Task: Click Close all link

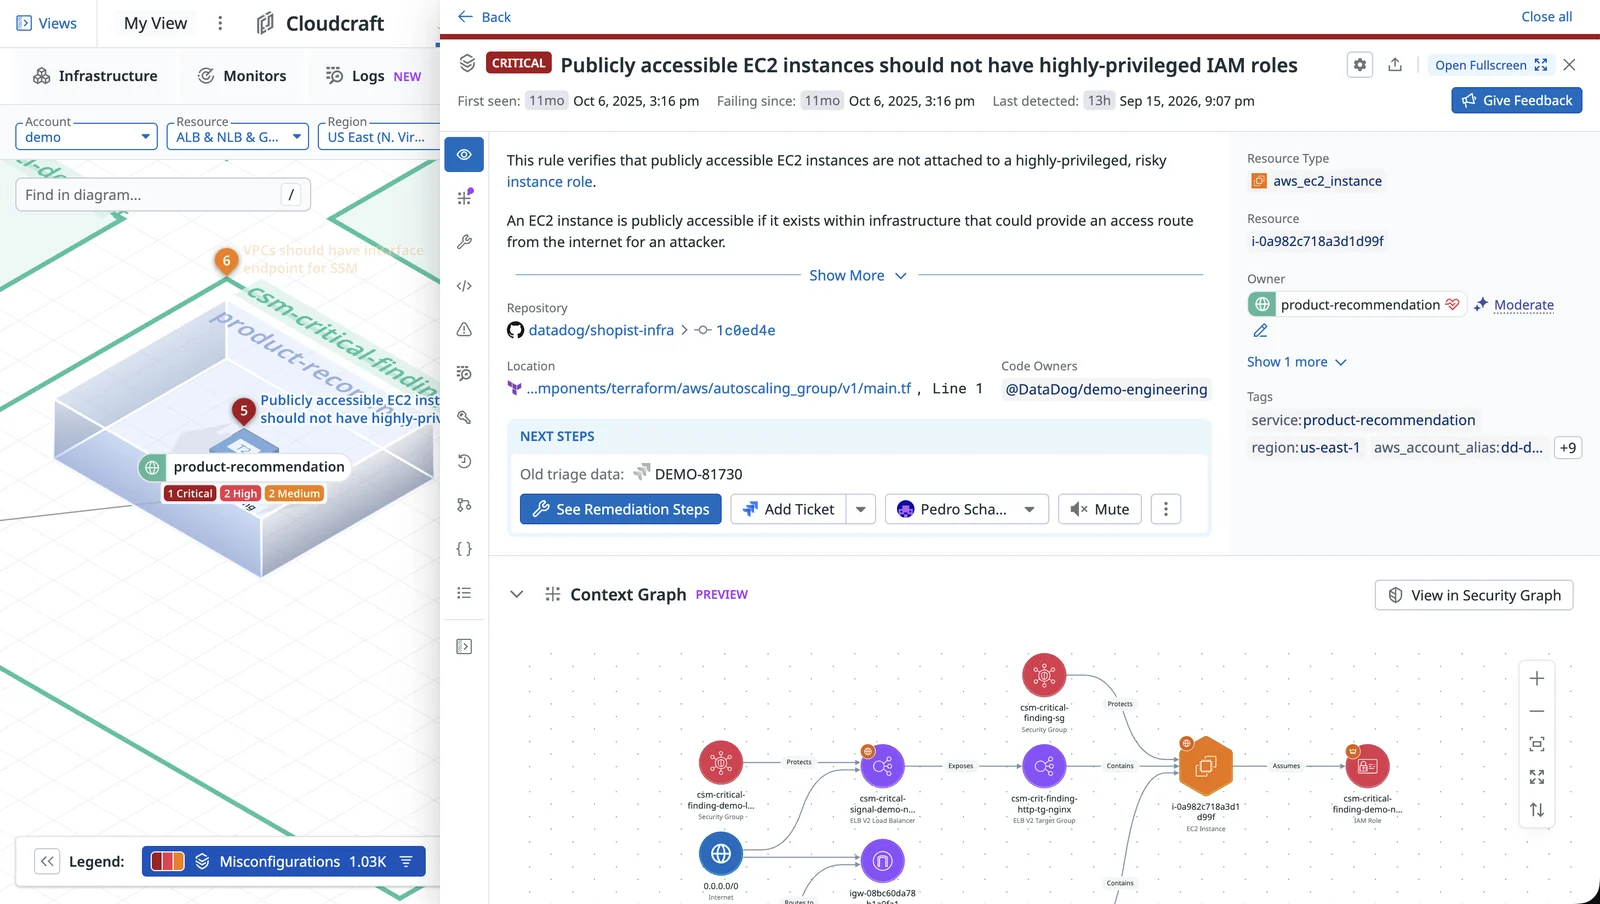Action: (1547, 17)
